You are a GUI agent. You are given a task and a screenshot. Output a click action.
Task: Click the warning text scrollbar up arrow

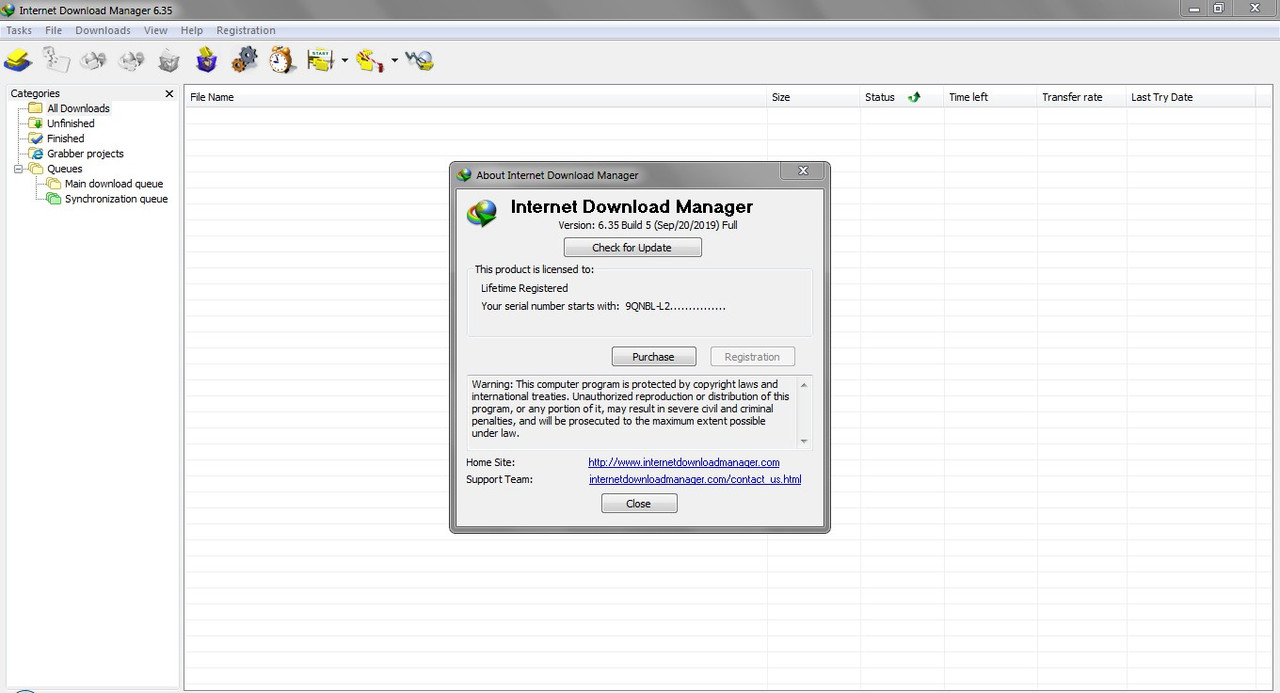804,384
